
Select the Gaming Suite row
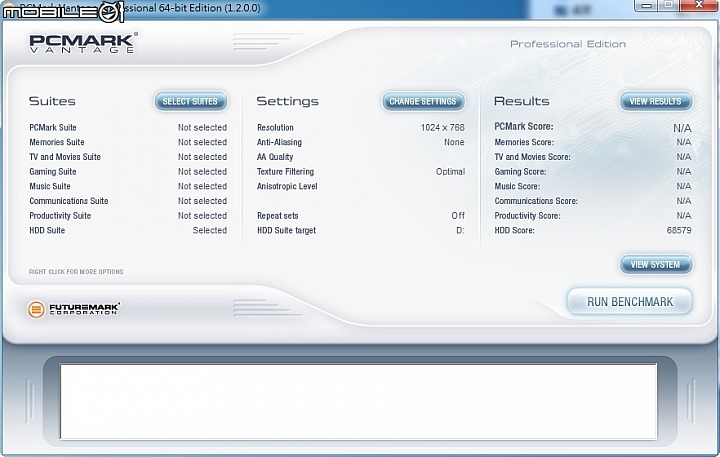coord(128,172)
